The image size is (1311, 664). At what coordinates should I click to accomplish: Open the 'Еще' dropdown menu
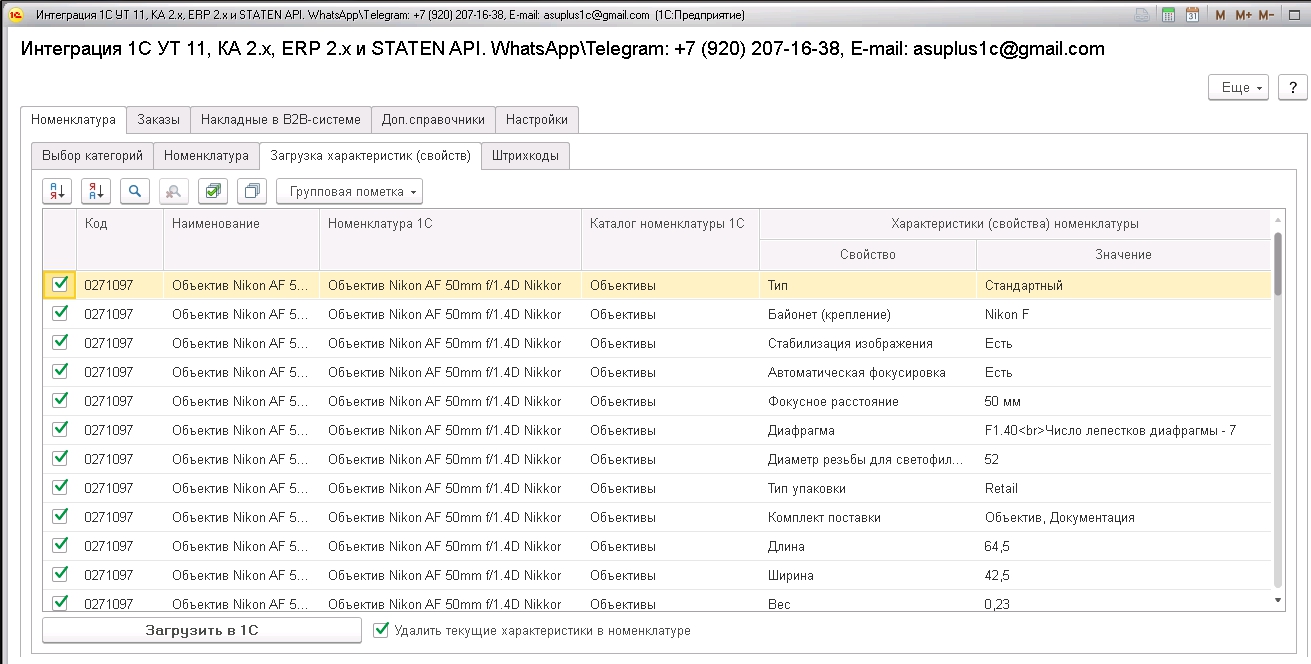click(x=1238, y=88)
